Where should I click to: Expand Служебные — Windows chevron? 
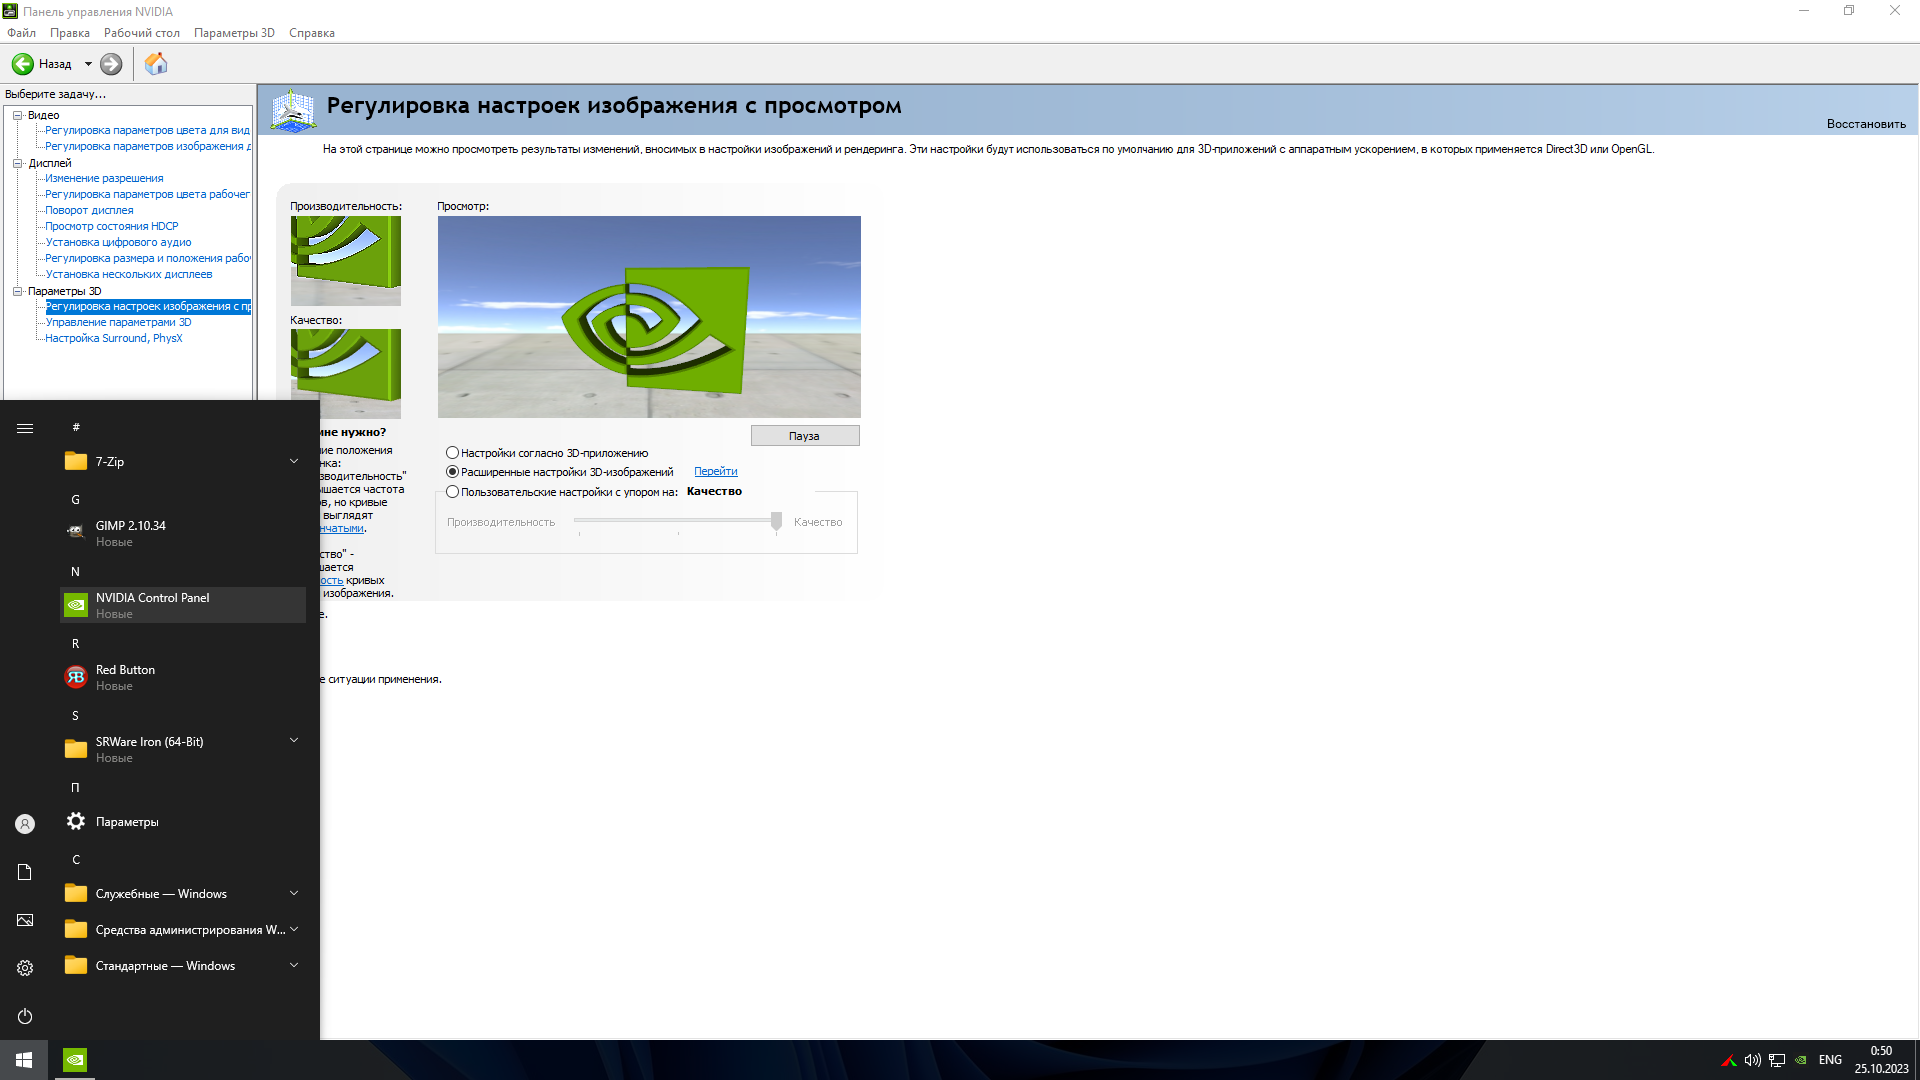pos(294,893)
